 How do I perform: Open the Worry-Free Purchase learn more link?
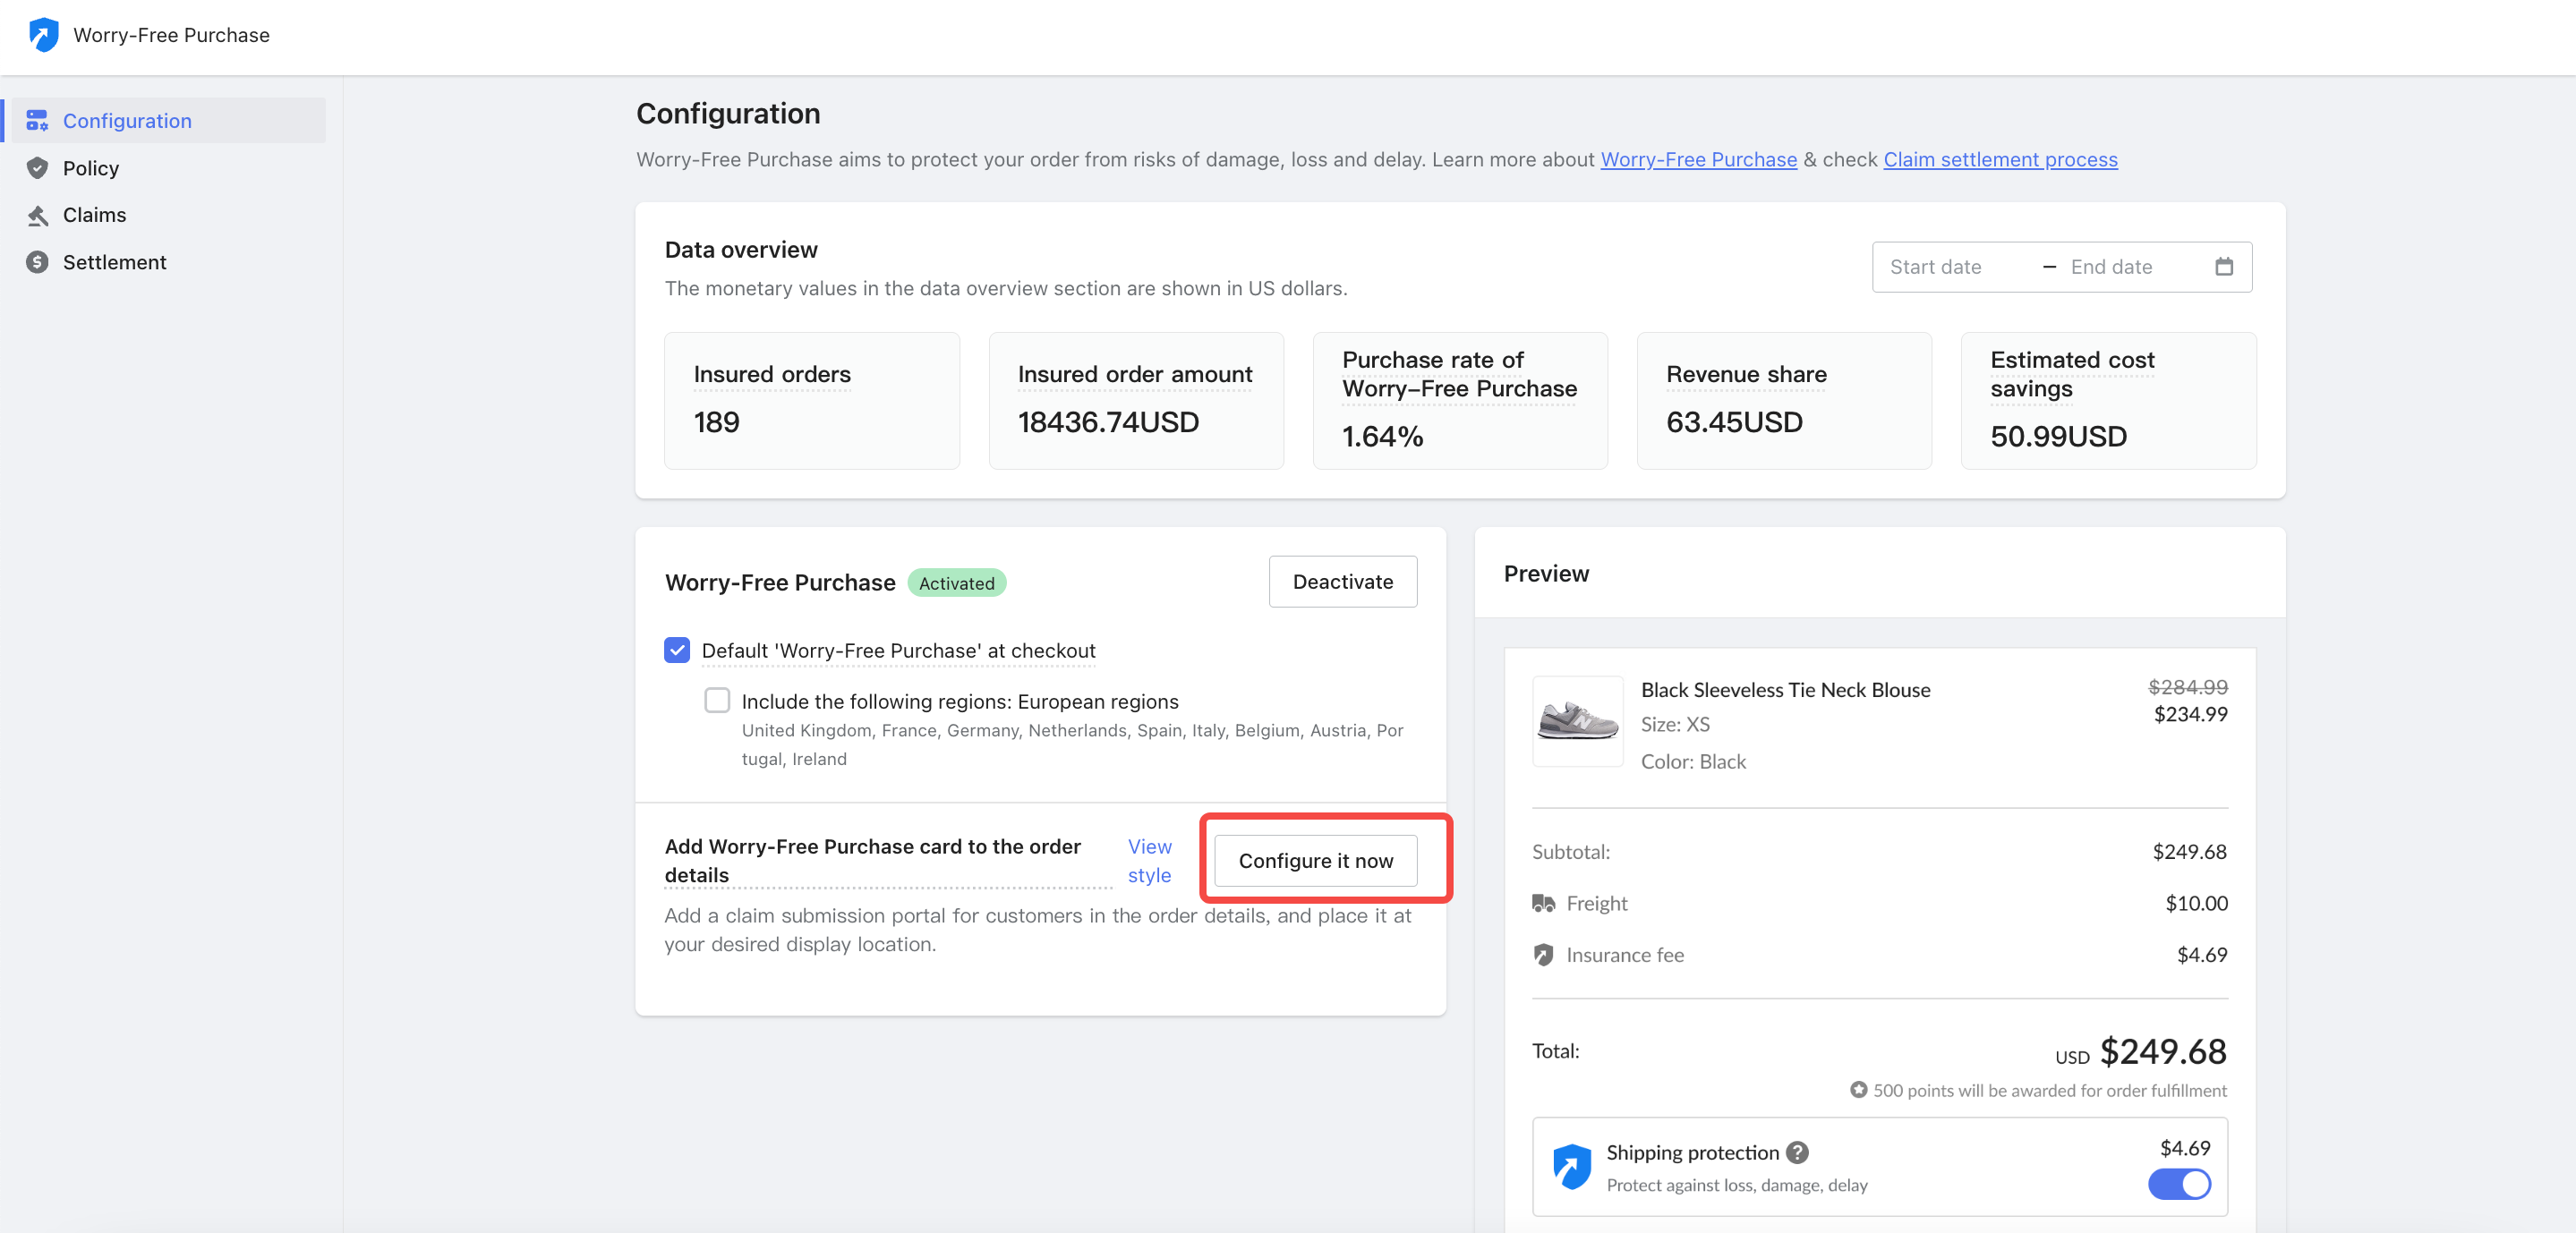pyautogui.click(x=1698, y=160)
